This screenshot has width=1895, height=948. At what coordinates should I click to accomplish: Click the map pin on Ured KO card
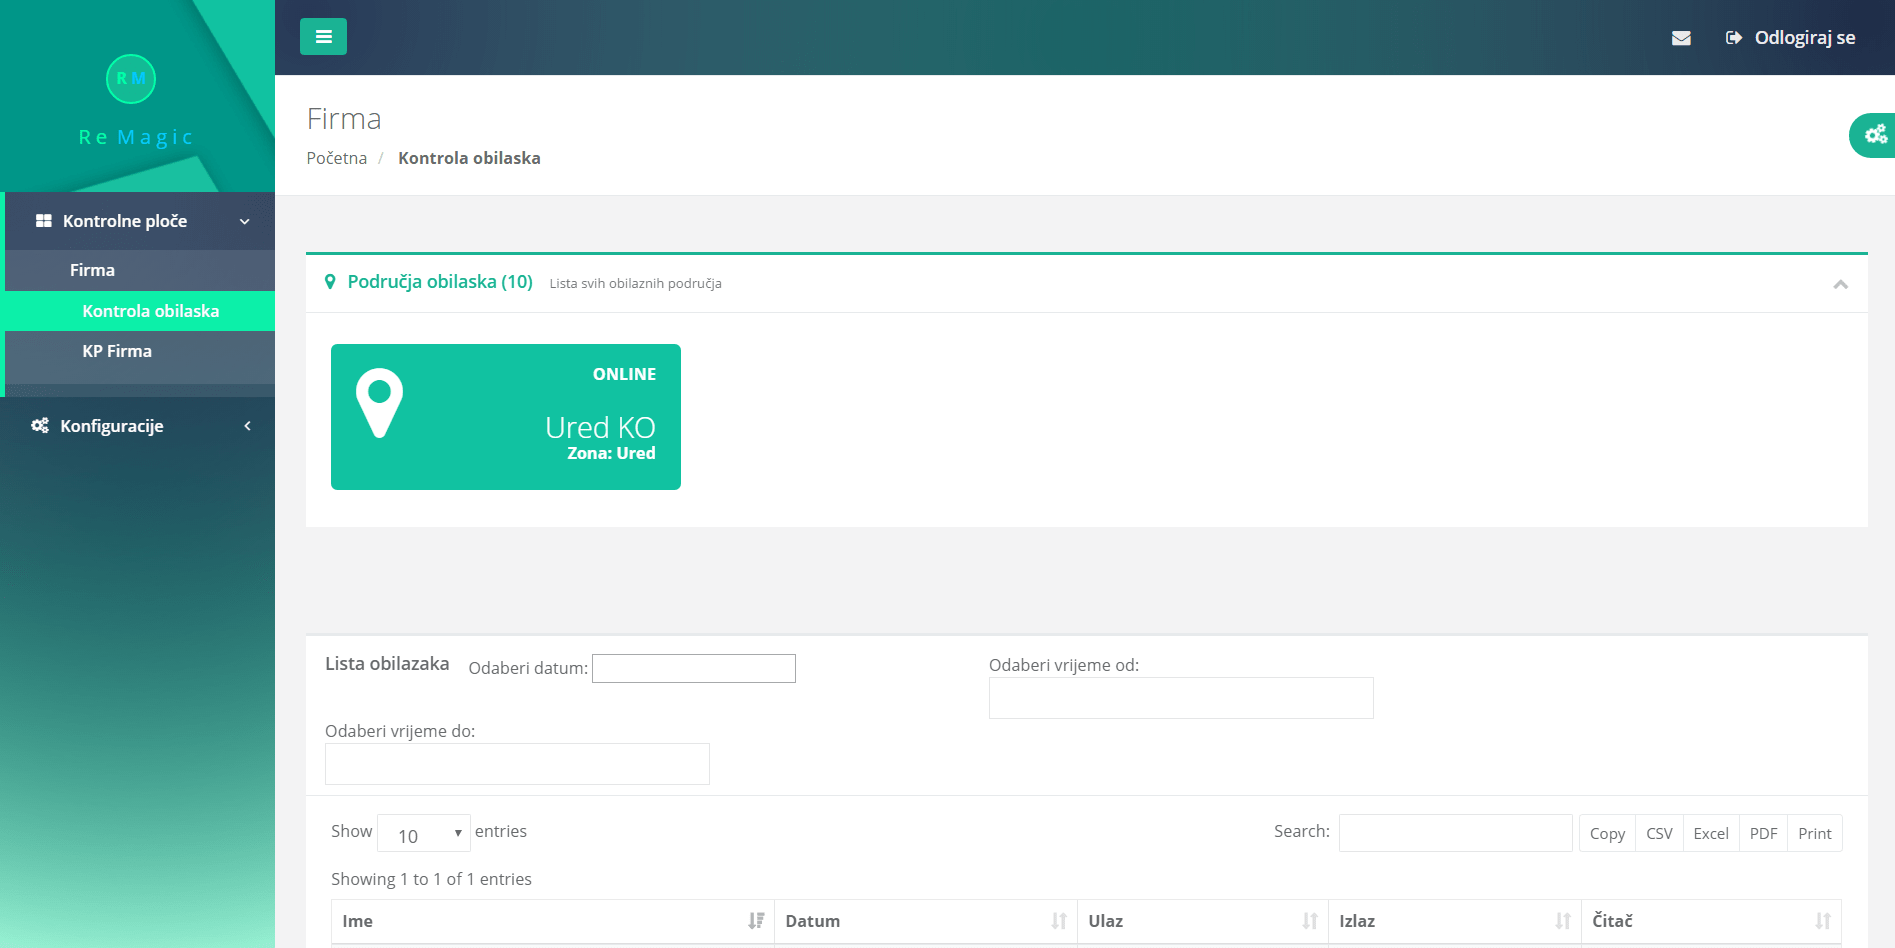[x=379, y=403]
